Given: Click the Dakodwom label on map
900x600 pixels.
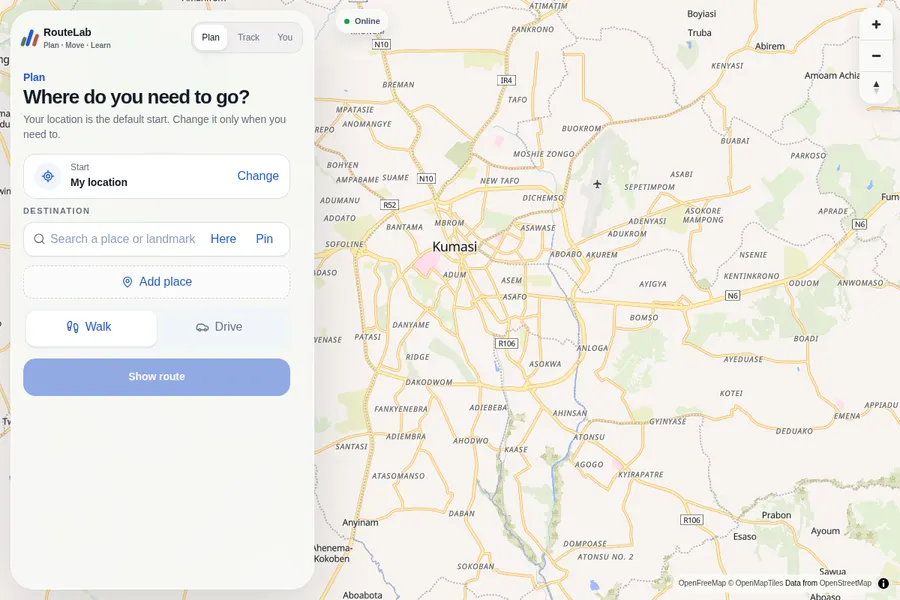Looking at the screenshot, I should 429,382.
